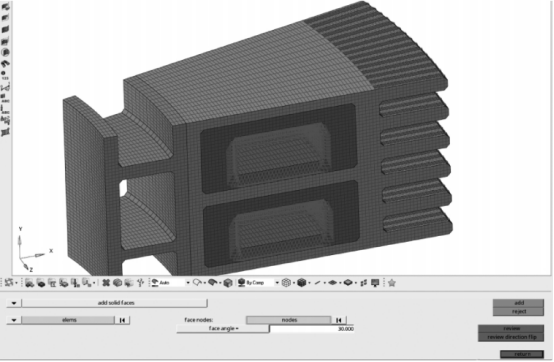Click the bottom icon in left sidebar
This screenshot has height=362, width=554.
5,132
